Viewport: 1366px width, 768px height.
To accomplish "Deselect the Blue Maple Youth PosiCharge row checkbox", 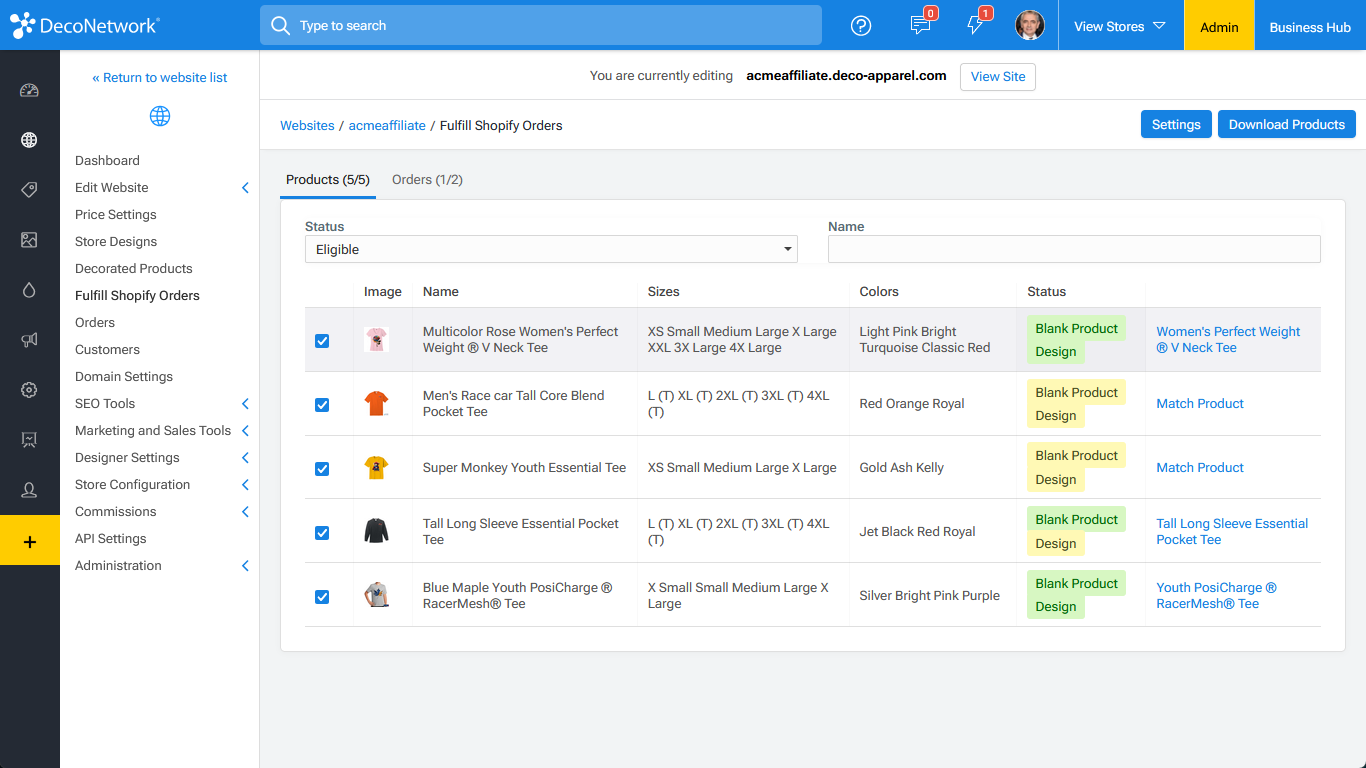I will (322, 597).
